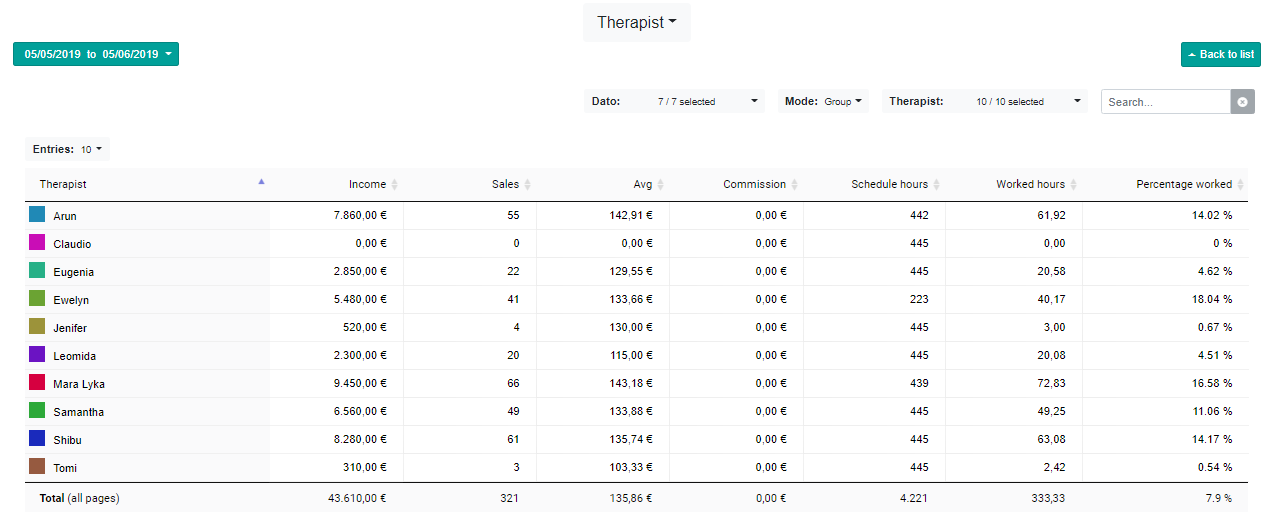Screen dimensions: 1270x512
Task: Open Therapist 10/10 selected filter
Action: (987, 101)
